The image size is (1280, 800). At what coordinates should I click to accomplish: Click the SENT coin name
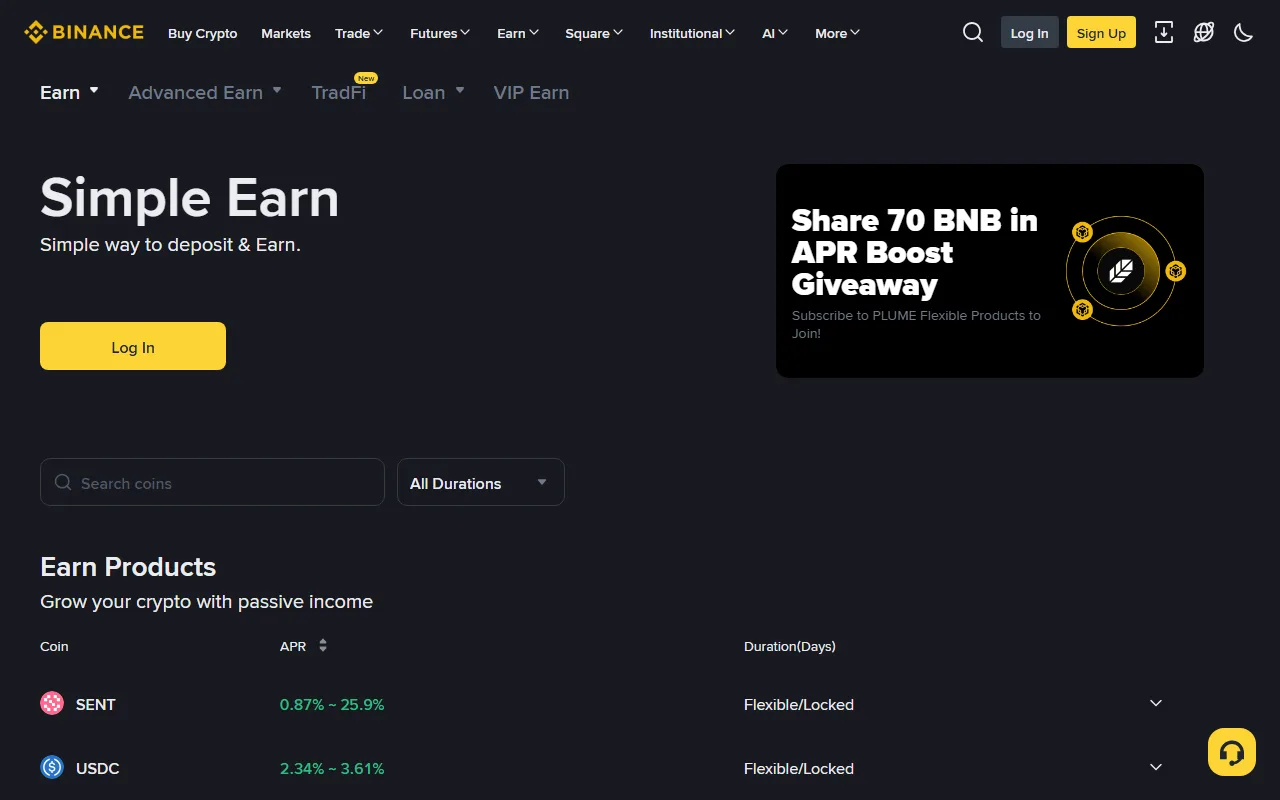tap(96, 704)
